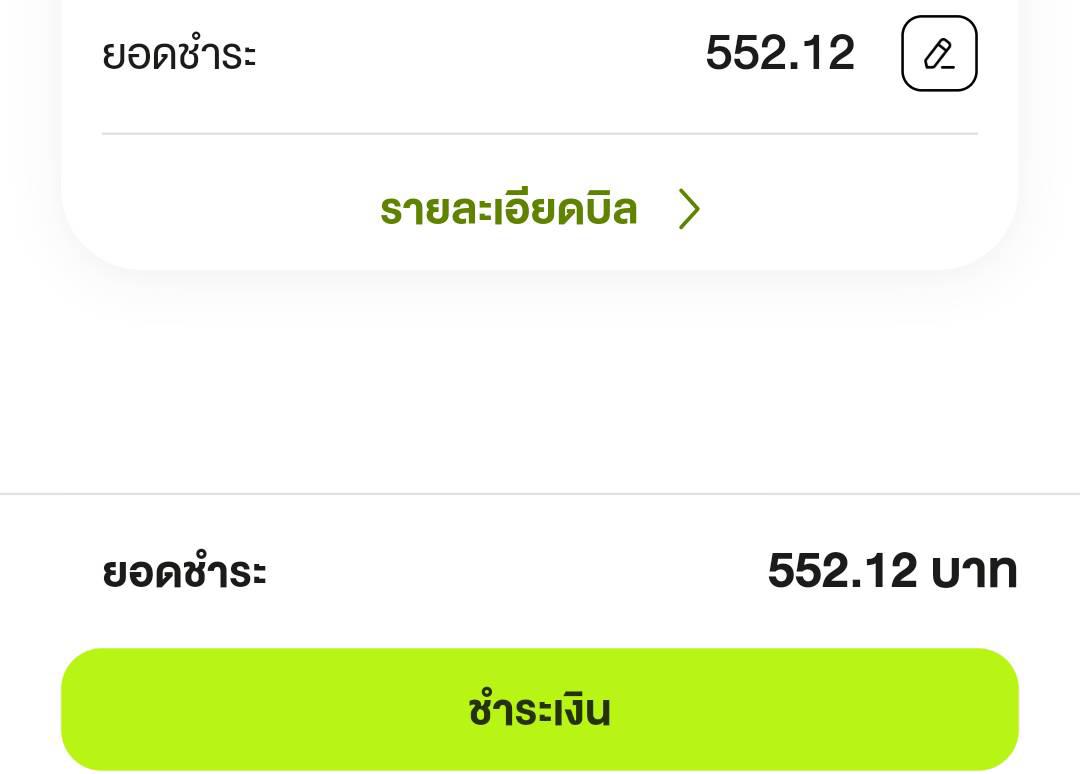
Task: Tap the bold ยอดชำระ label above the pay button
Action: coord(184,573)
